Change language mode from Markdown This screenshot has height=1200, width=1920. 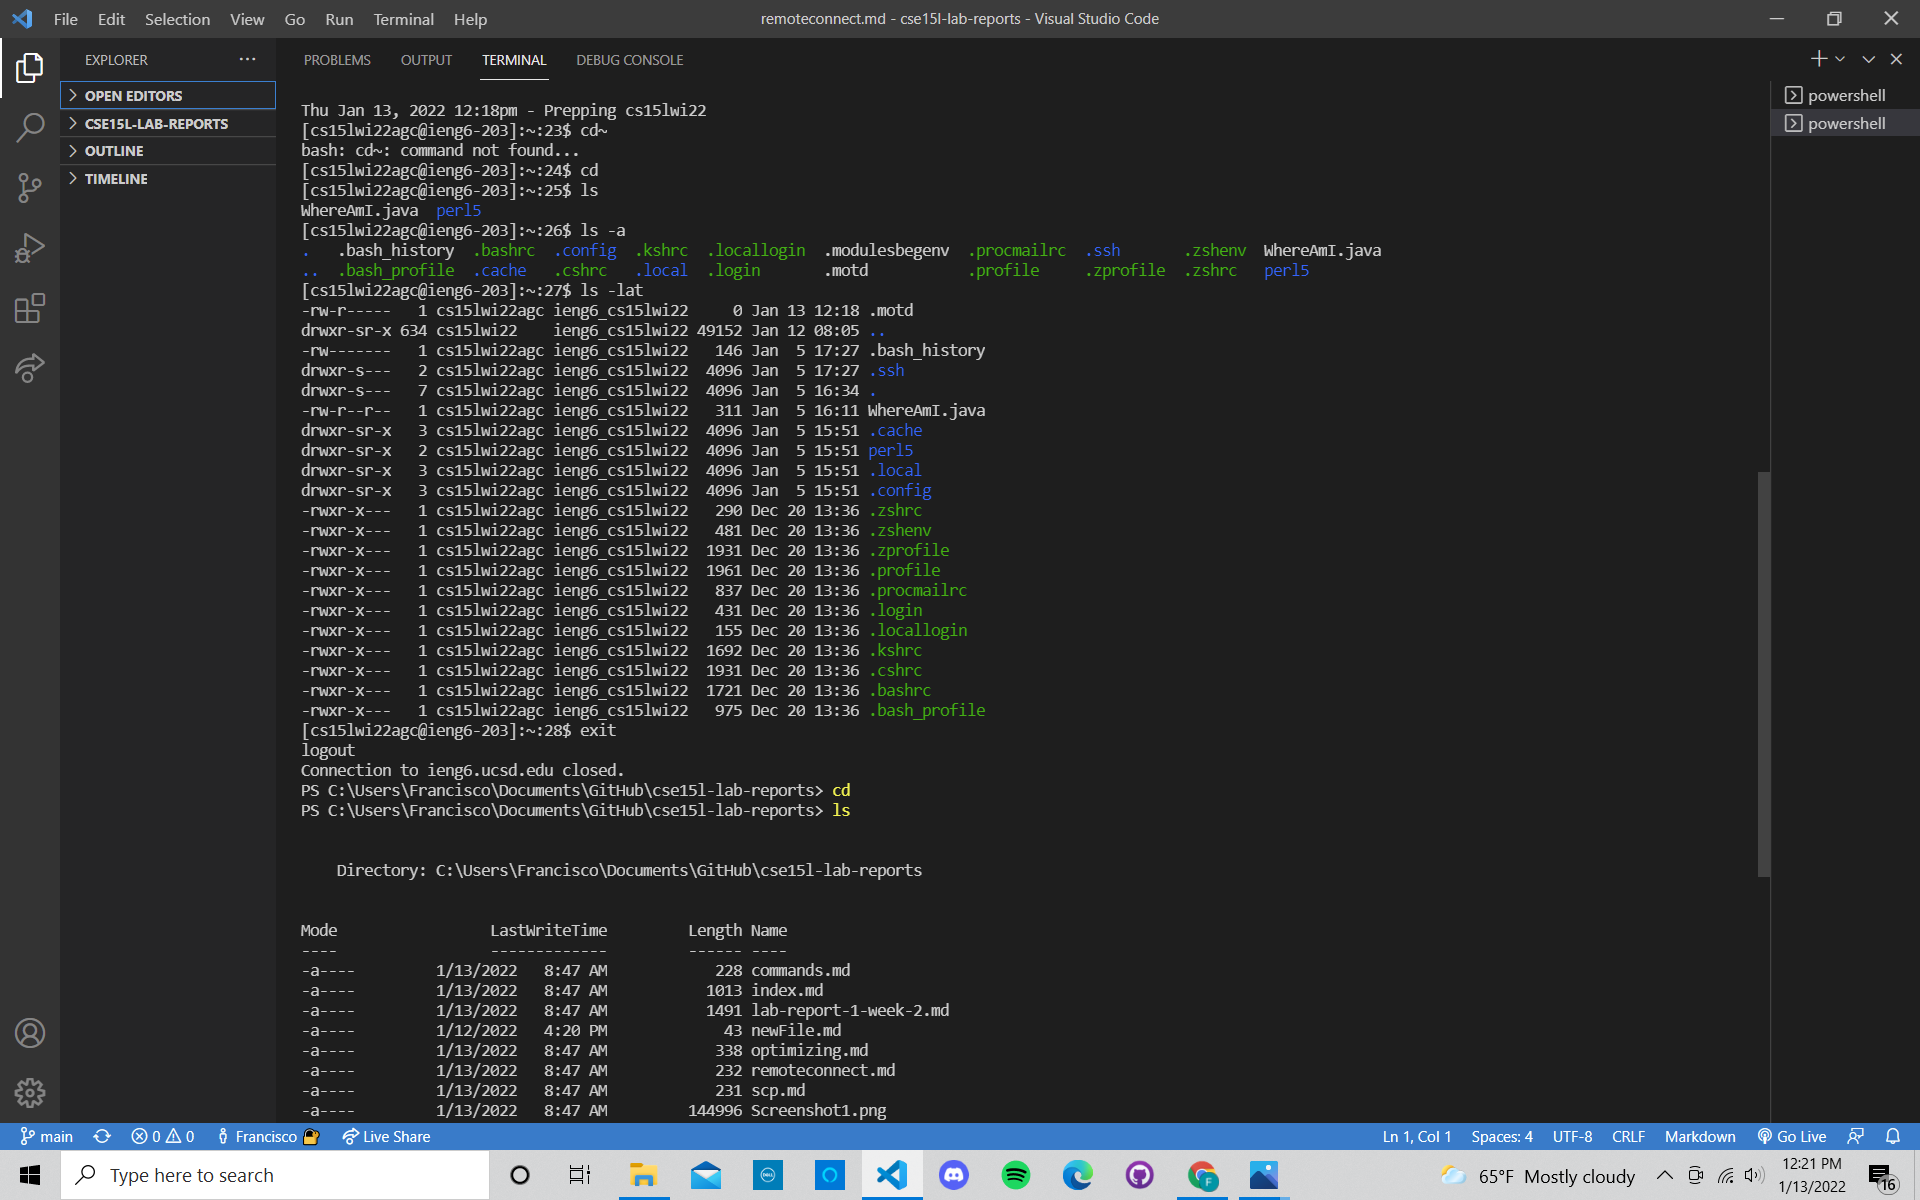(1700, 1136)
